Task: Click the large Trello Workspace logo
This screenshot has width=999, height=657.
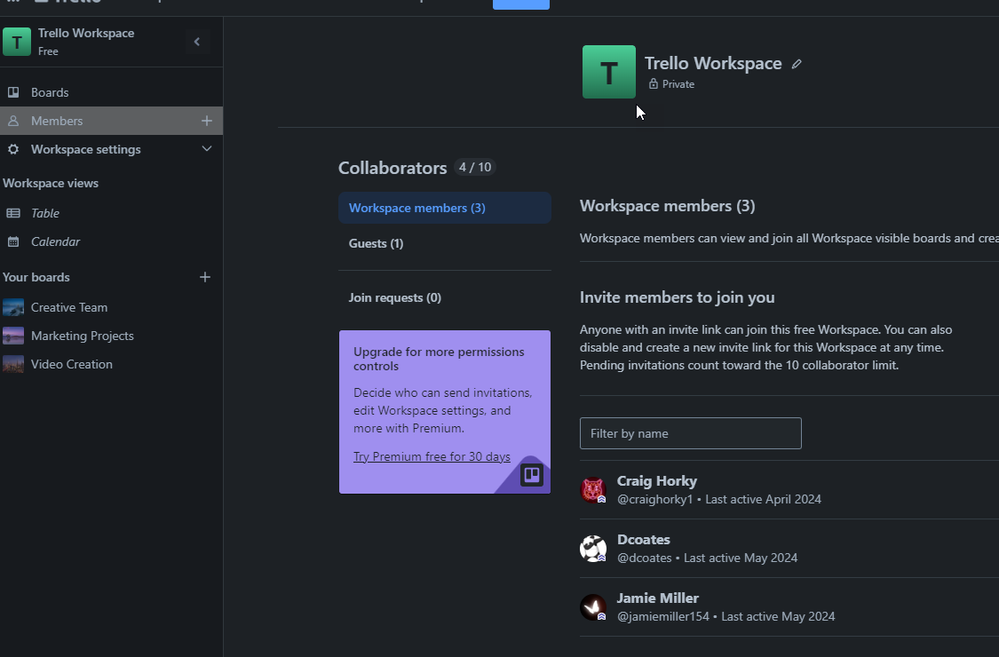Action: pos(609,72)
